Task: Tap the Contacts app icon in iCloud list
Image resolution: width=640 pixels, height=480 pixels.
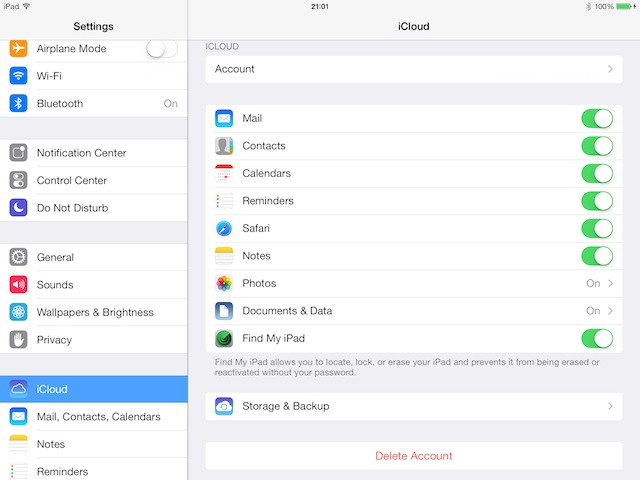Action: [x=224, y=146]
